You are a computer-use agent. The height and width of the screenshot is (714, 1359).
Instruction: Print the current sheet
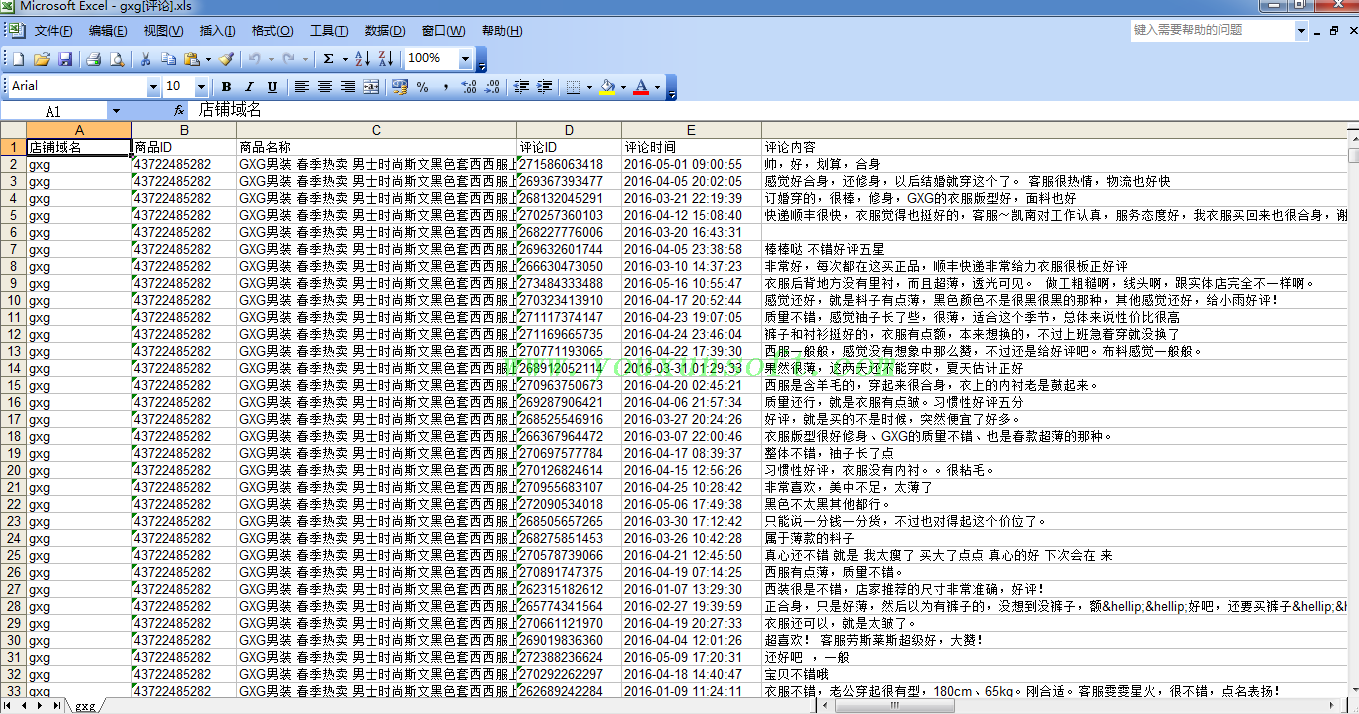(x=93, y=59)
